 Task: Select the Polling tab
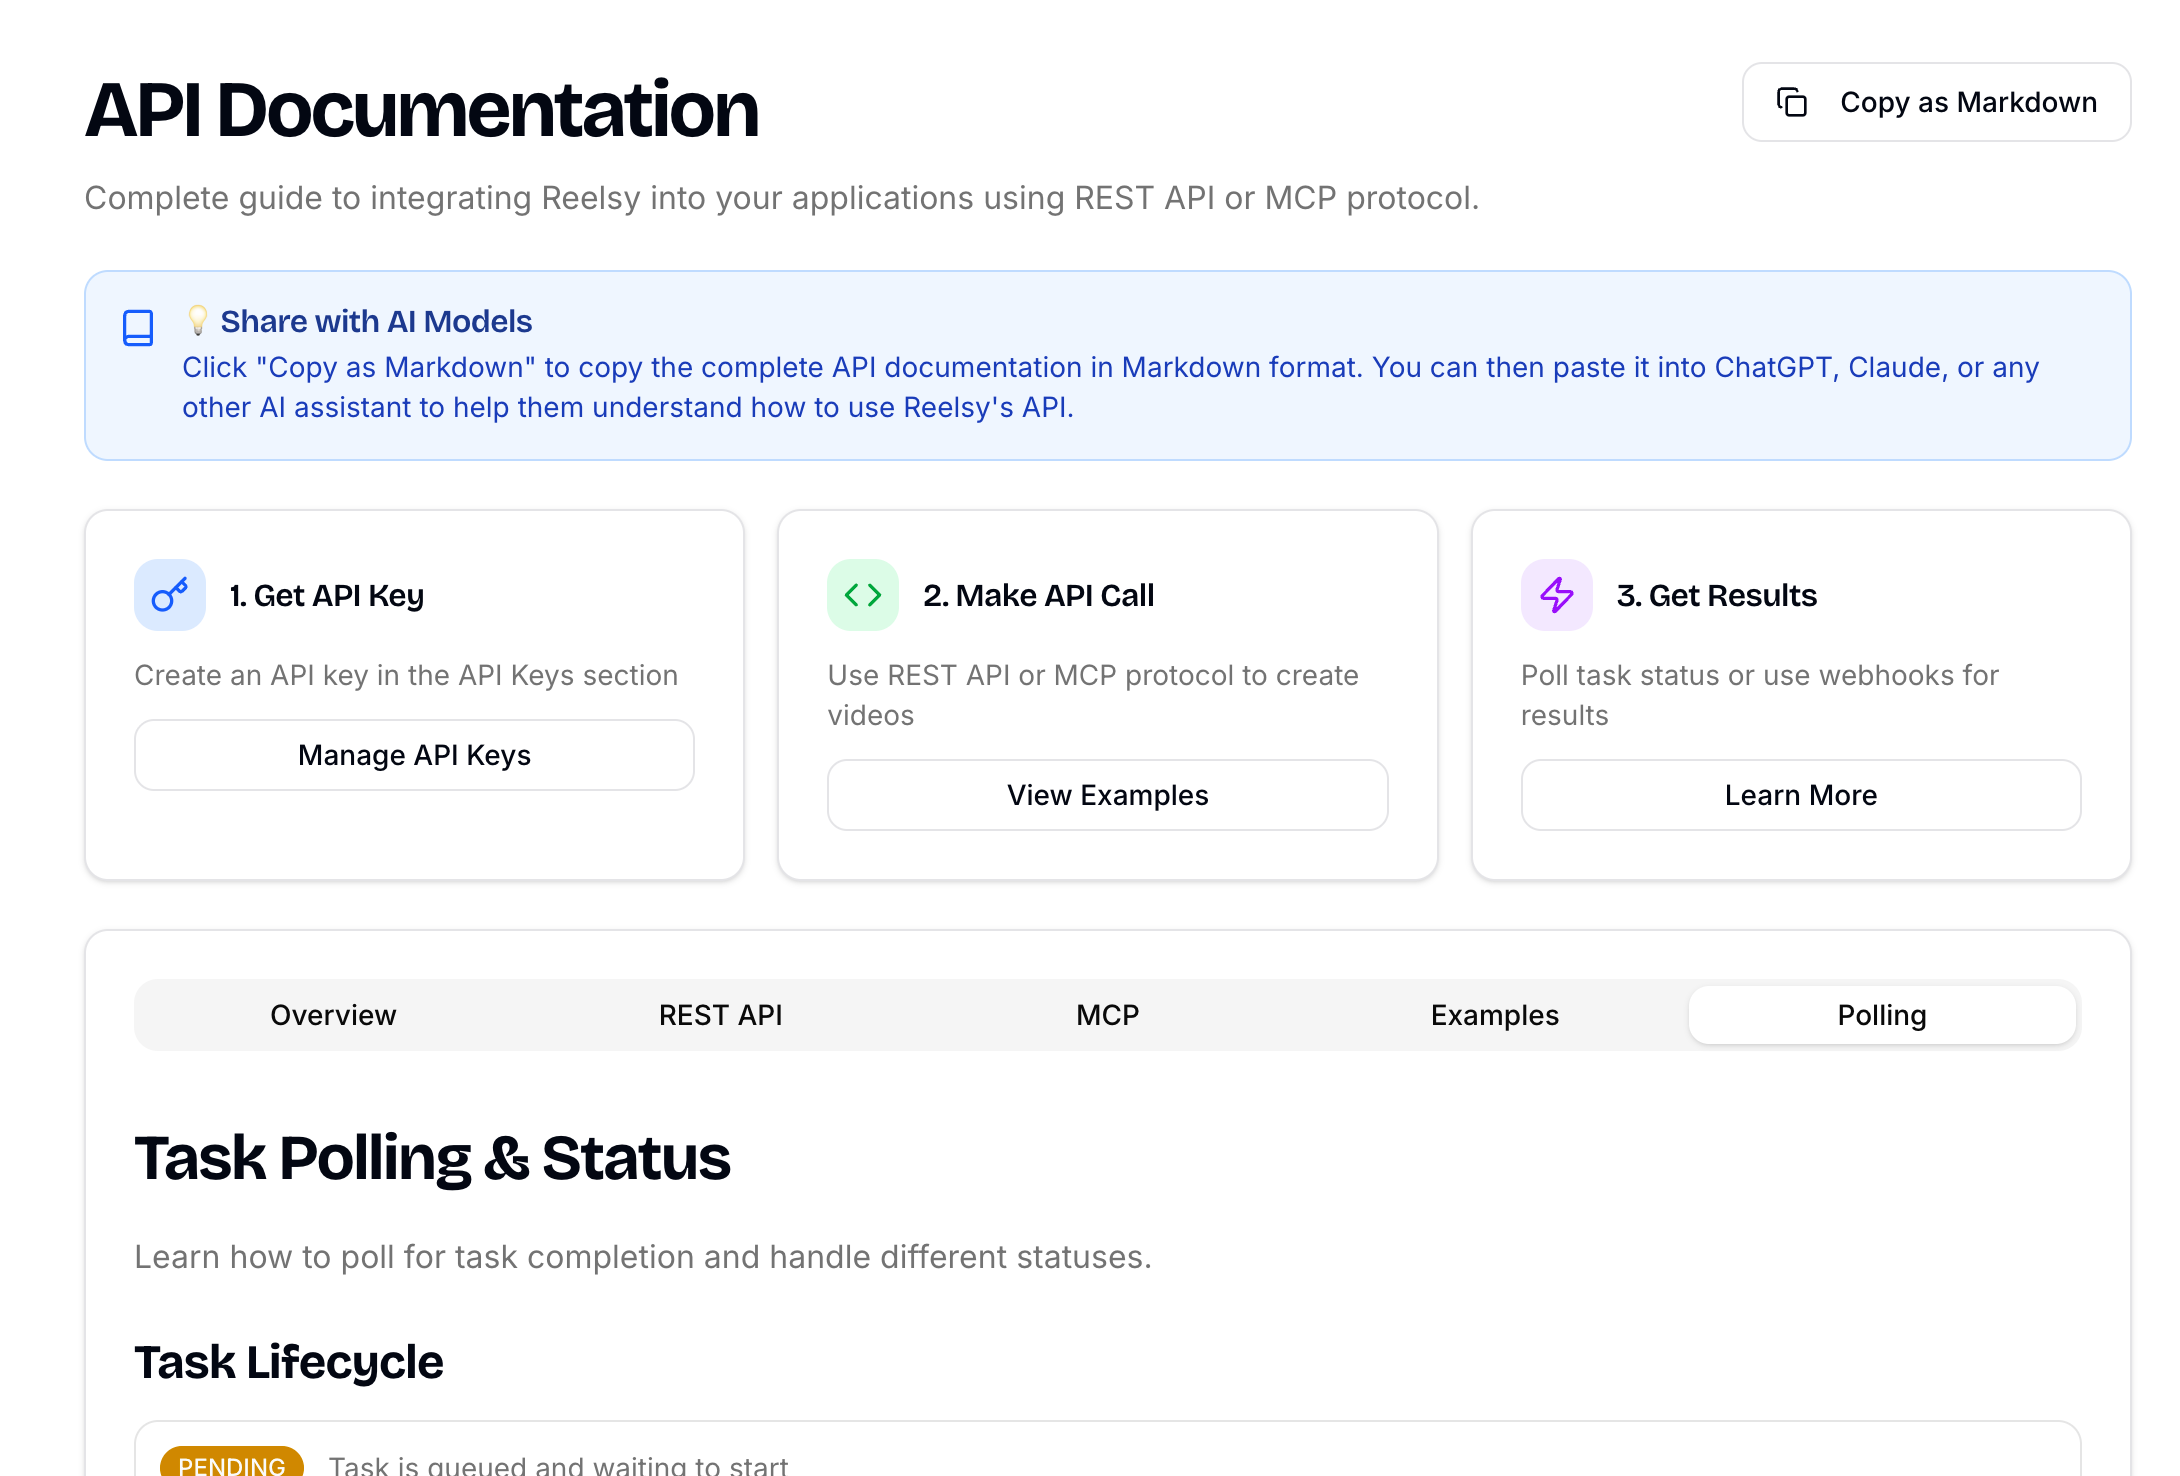pos(1881,1014)
